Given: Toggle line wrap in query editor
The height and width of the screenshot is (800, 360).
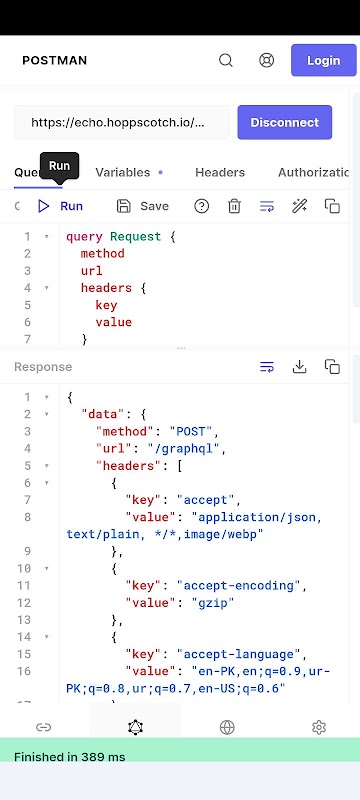Looking at the screenshot, I should (267, 206).
